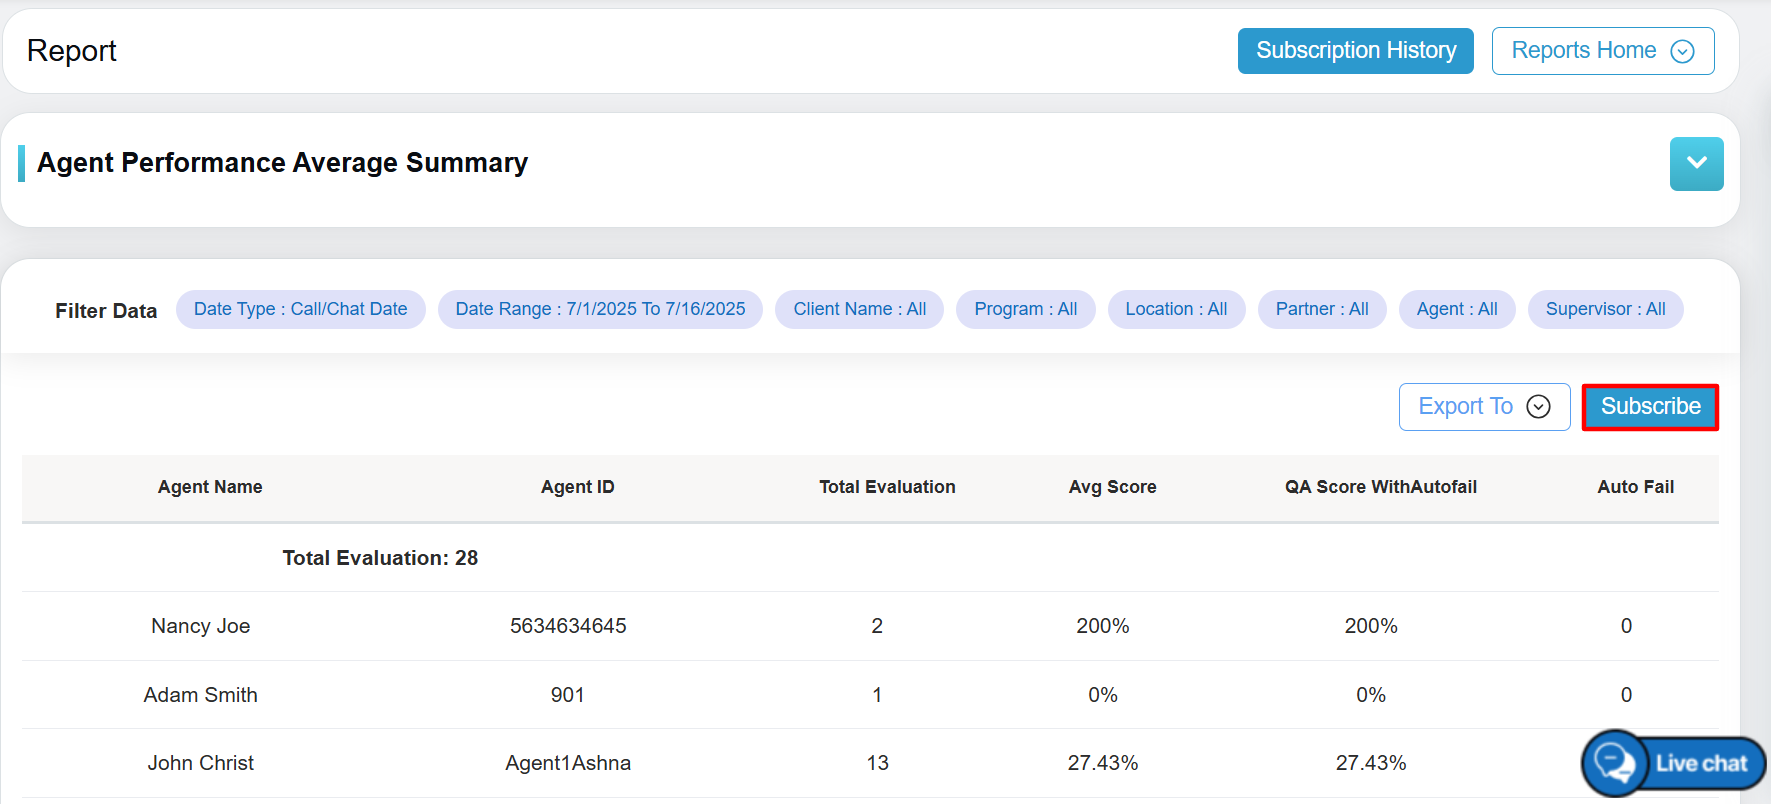1771x804 pixels.
Task: Select the Agent: All filter chip
Action: click(1456, 310)
